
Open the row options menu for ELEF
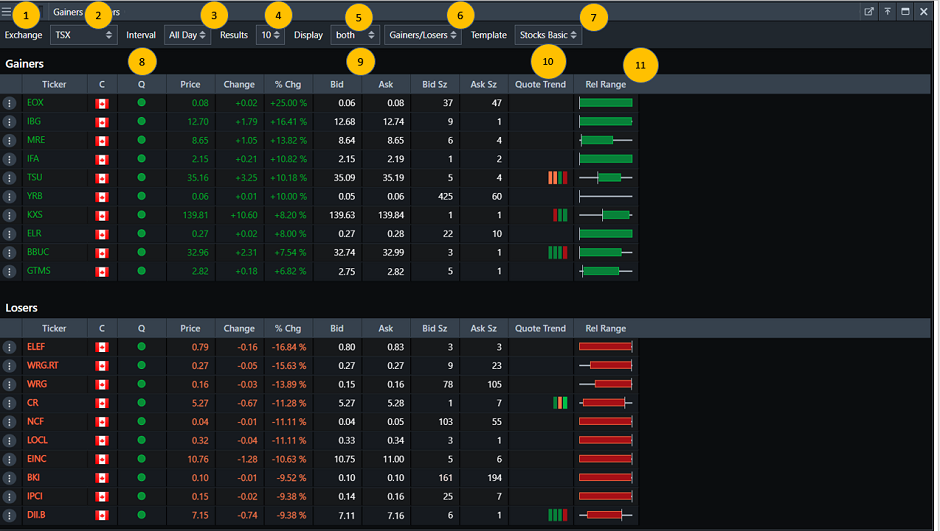[10, 347]
